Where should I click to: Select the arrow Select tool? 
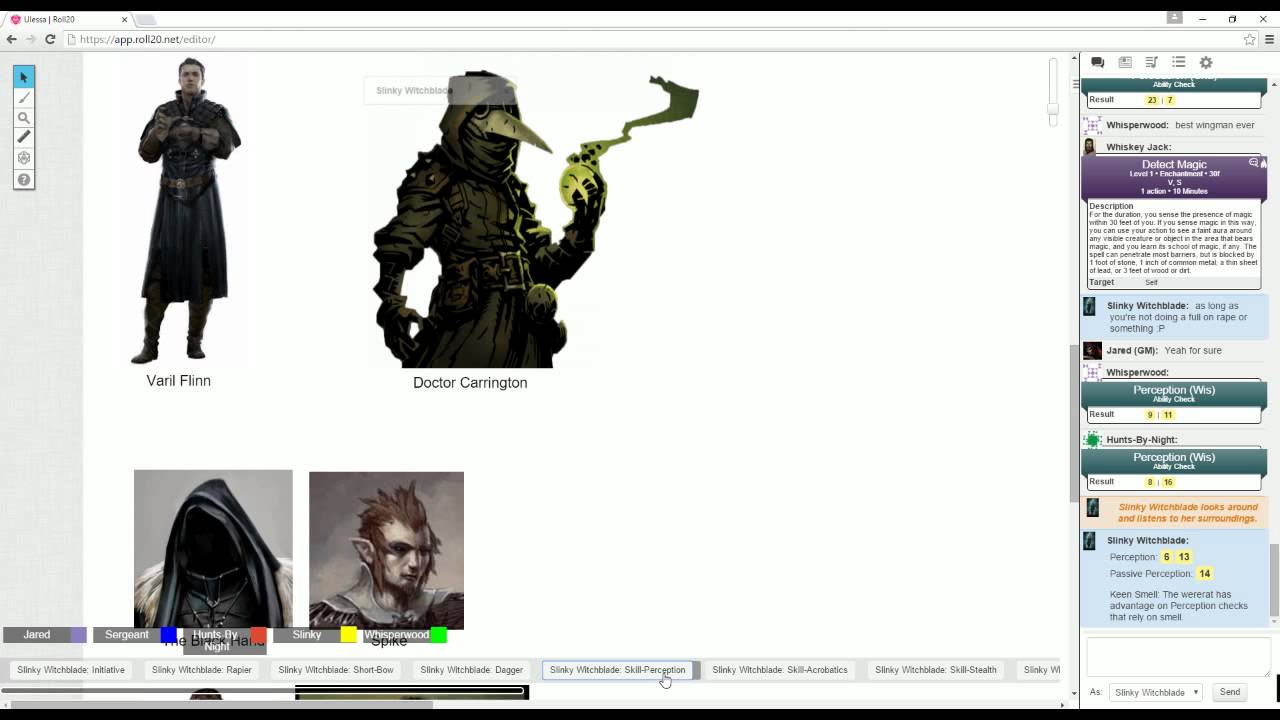(24, 77)
